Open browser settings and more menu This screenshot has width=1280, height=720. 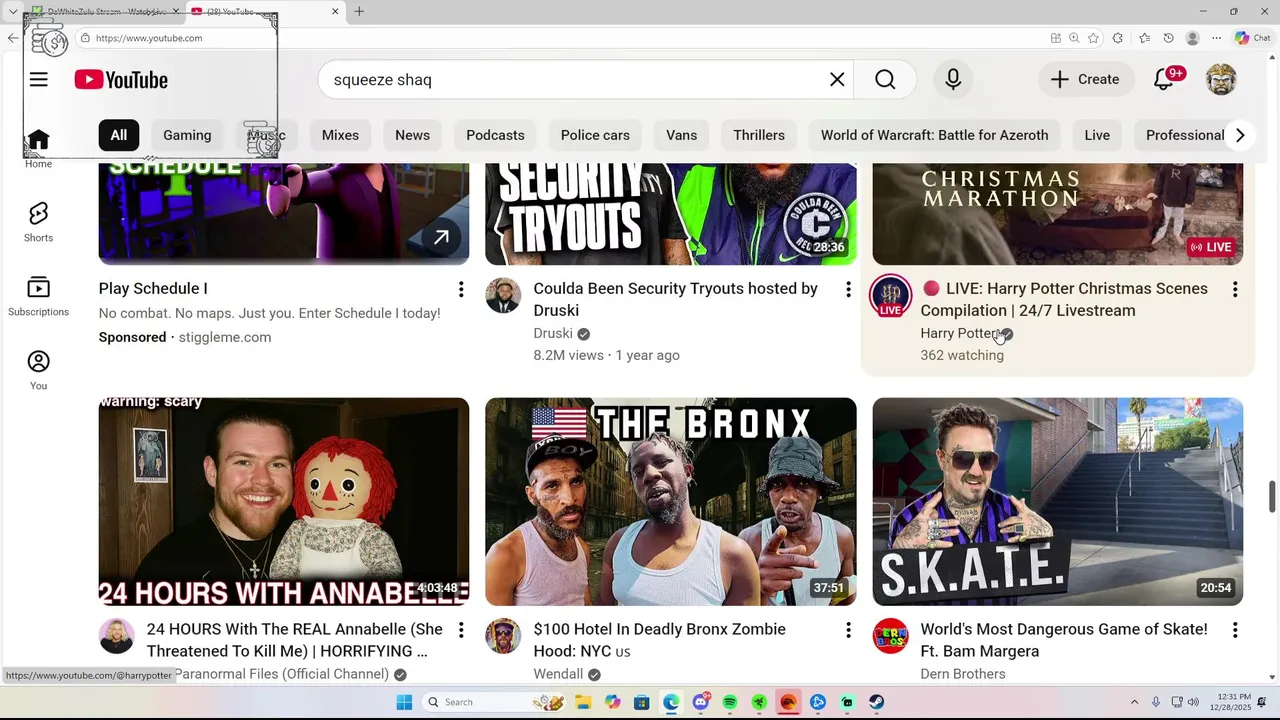pos(1216,38)
